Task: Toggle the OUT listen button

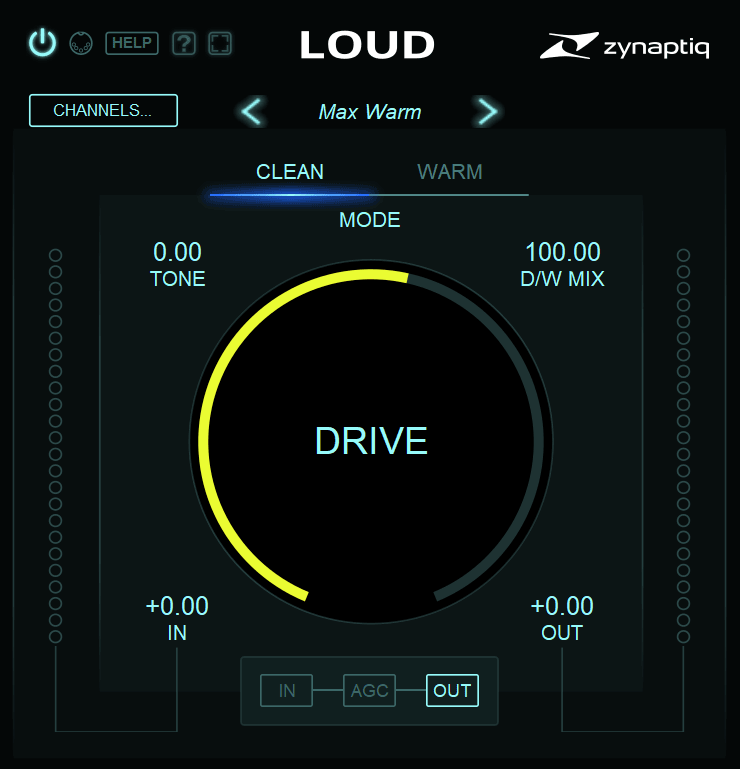Action: click(452, 691)
